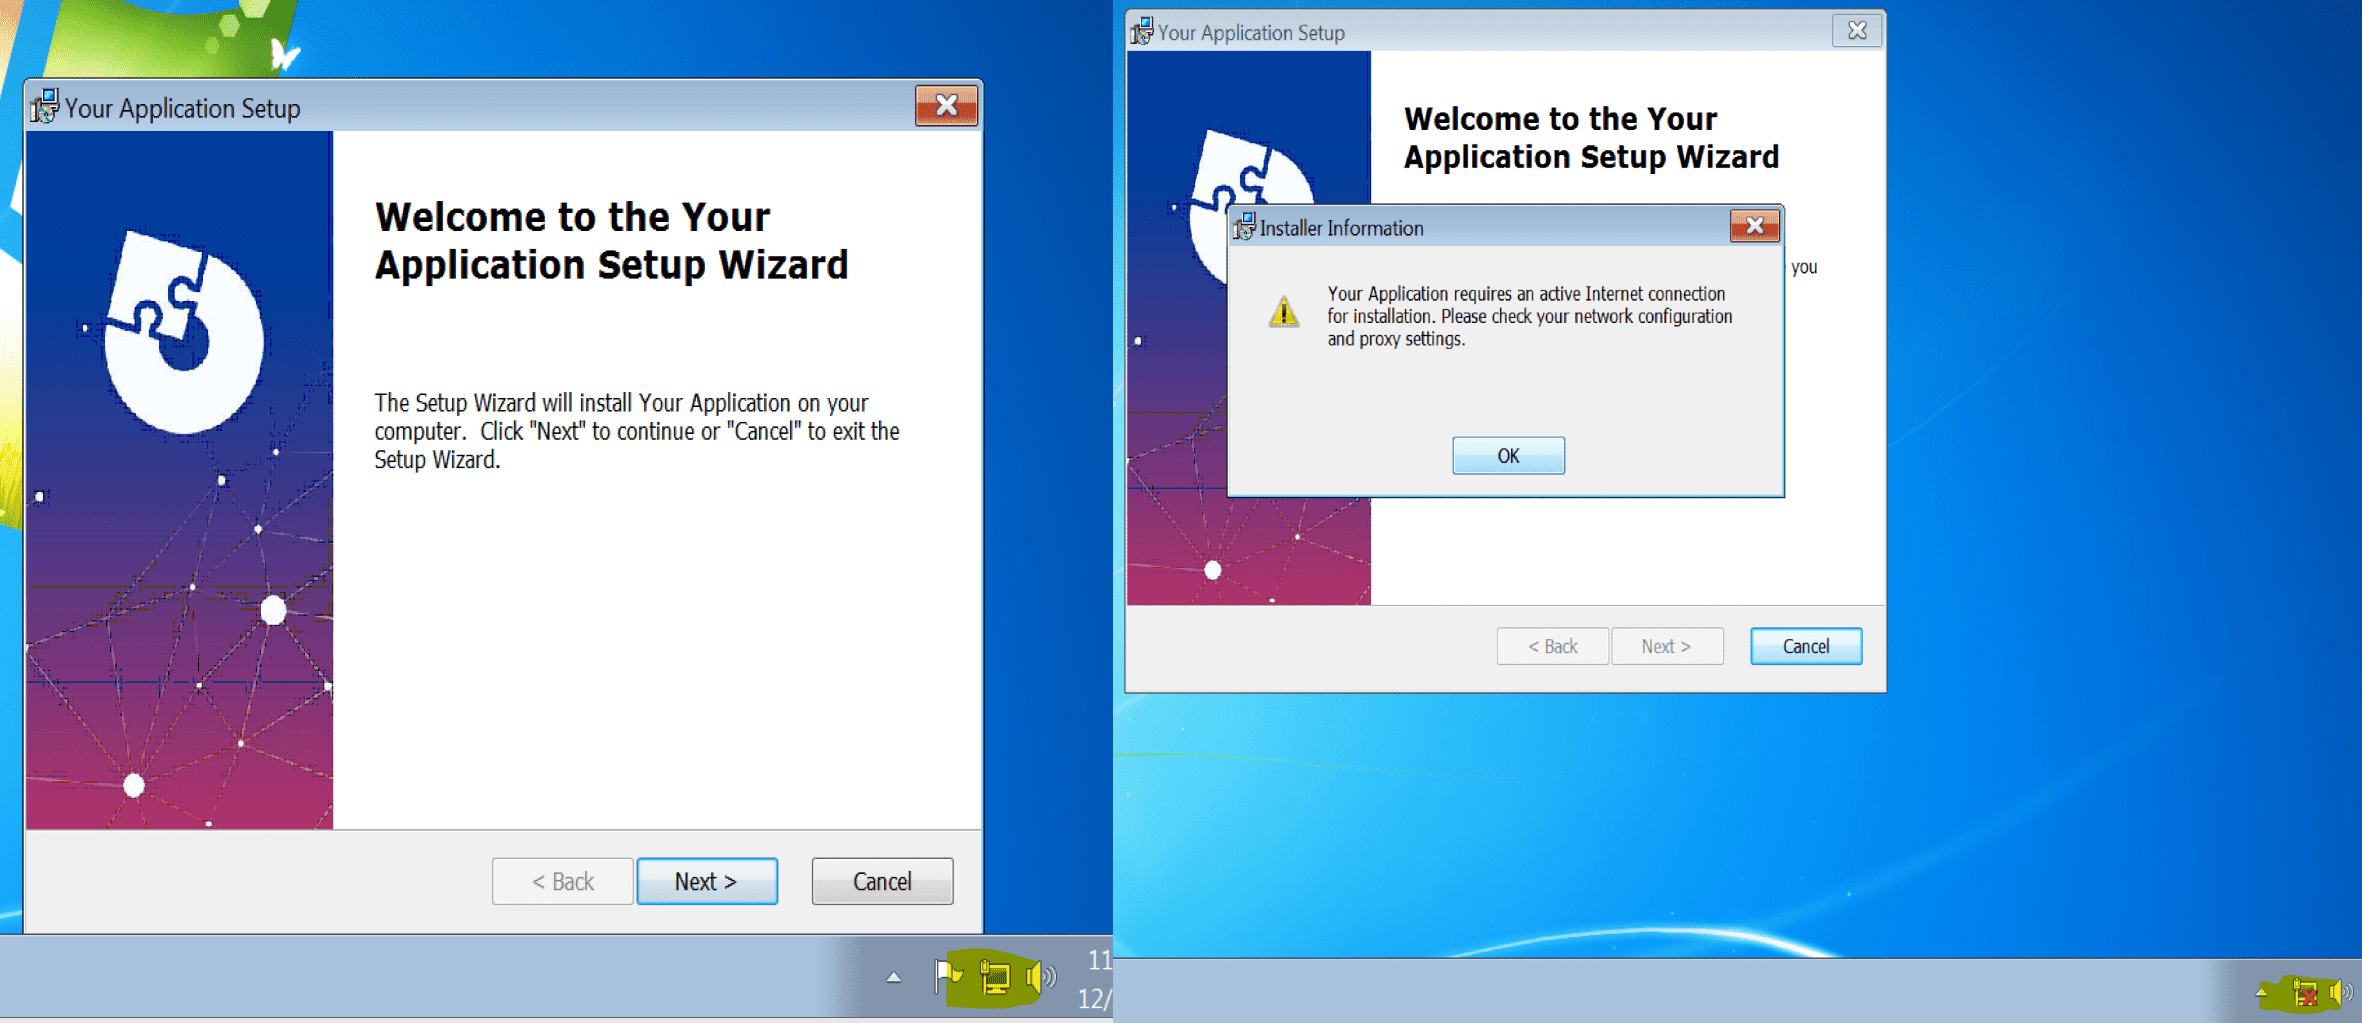Open the network connection tray icon

tap(993, 977)
